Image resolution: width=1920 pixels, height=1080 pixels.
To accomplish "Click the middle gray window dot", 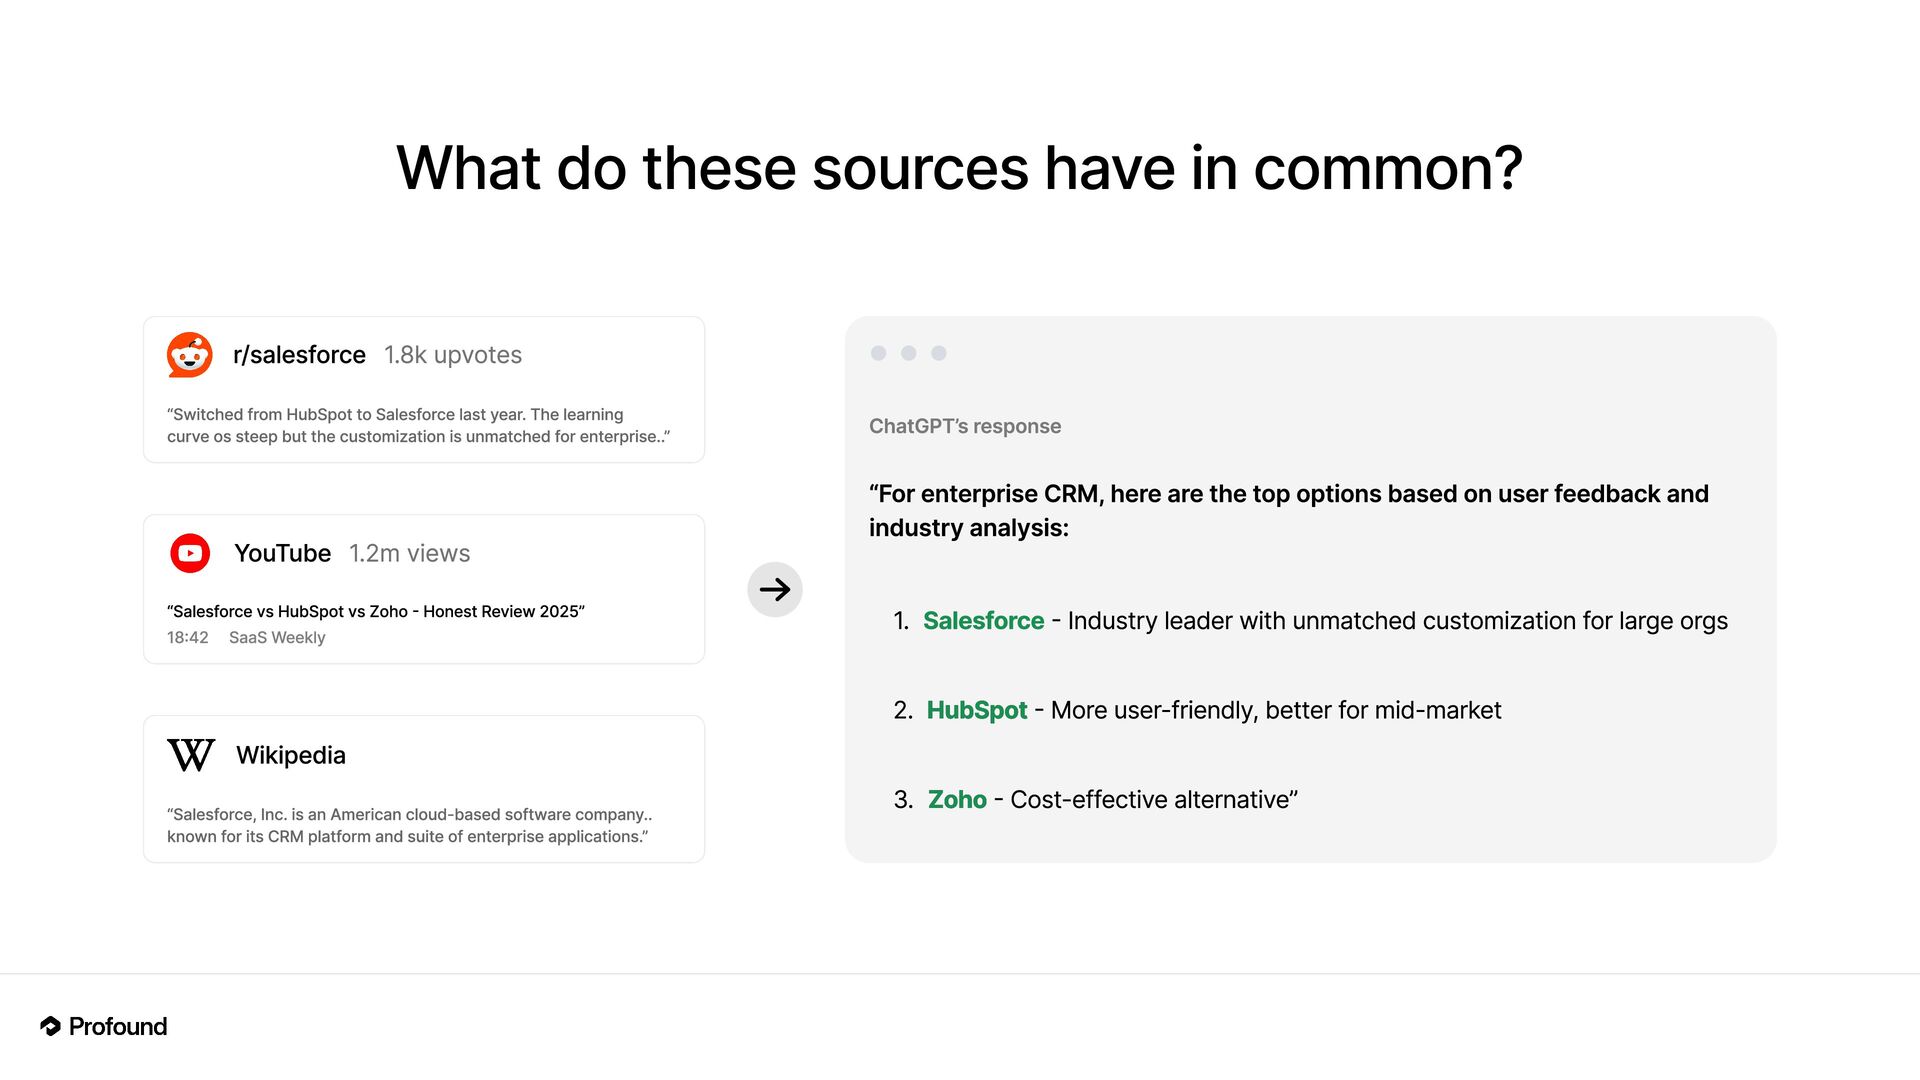I will click(x=909, y=353).
